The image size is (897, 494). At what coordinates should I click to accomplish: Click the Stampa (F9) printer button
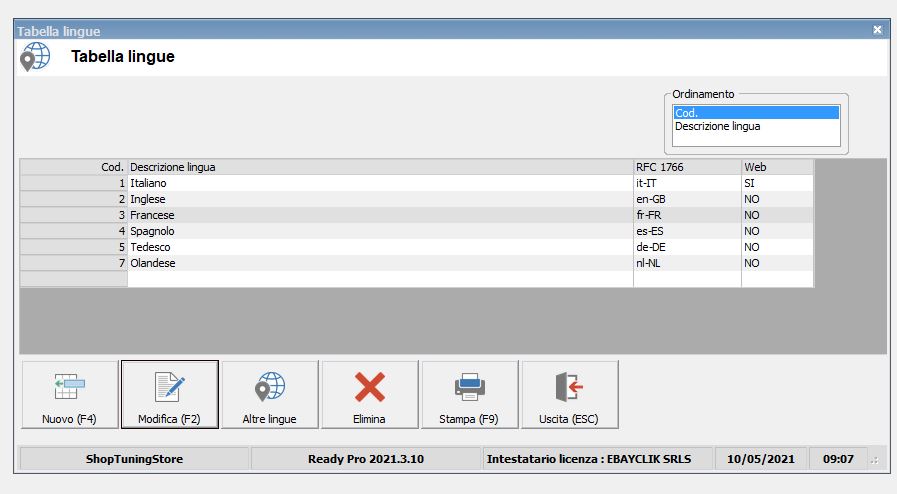[x=470, y=395]
